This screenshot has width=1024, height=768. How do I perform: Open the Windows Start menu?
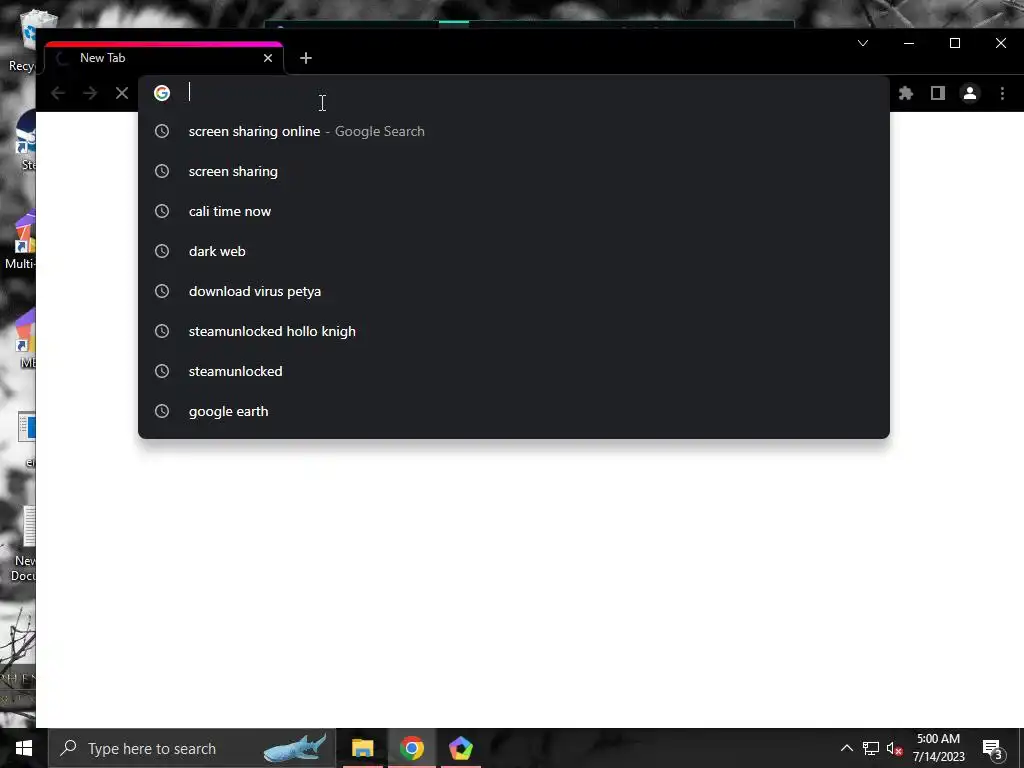[x=24, y=748]
